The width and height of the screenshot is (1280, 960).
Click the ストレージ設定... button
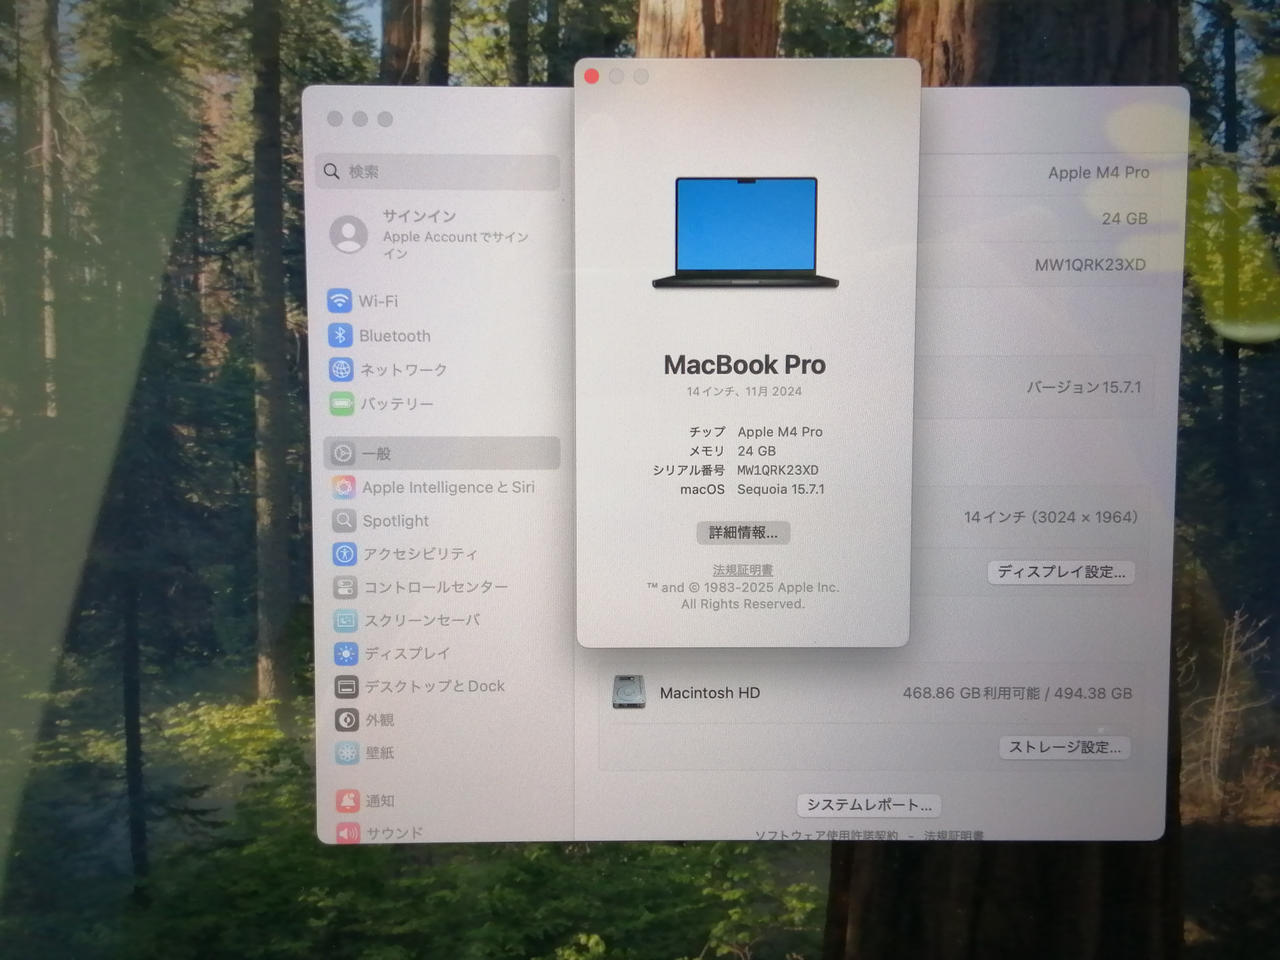pos(1064,747)
